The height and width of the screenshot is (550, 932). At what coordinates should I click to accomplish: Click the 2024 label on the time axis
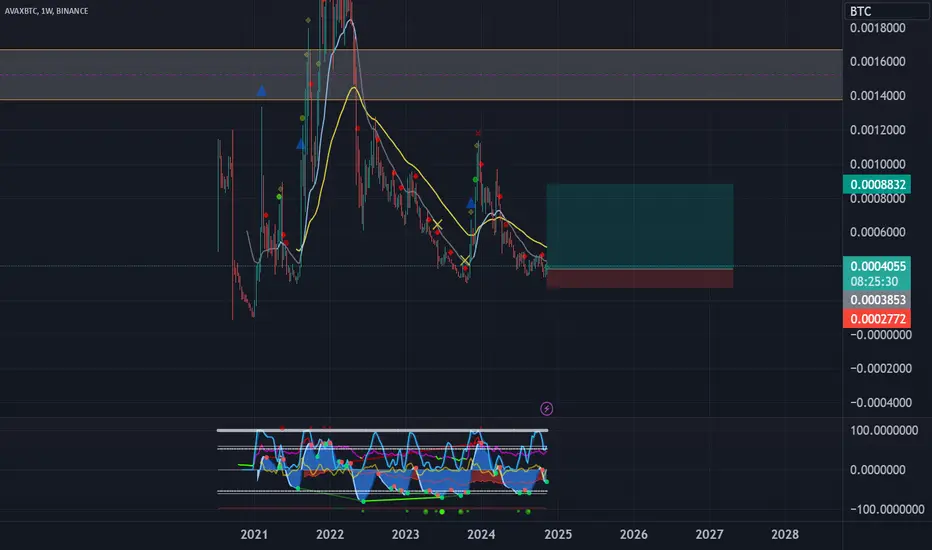pos(481,534)
